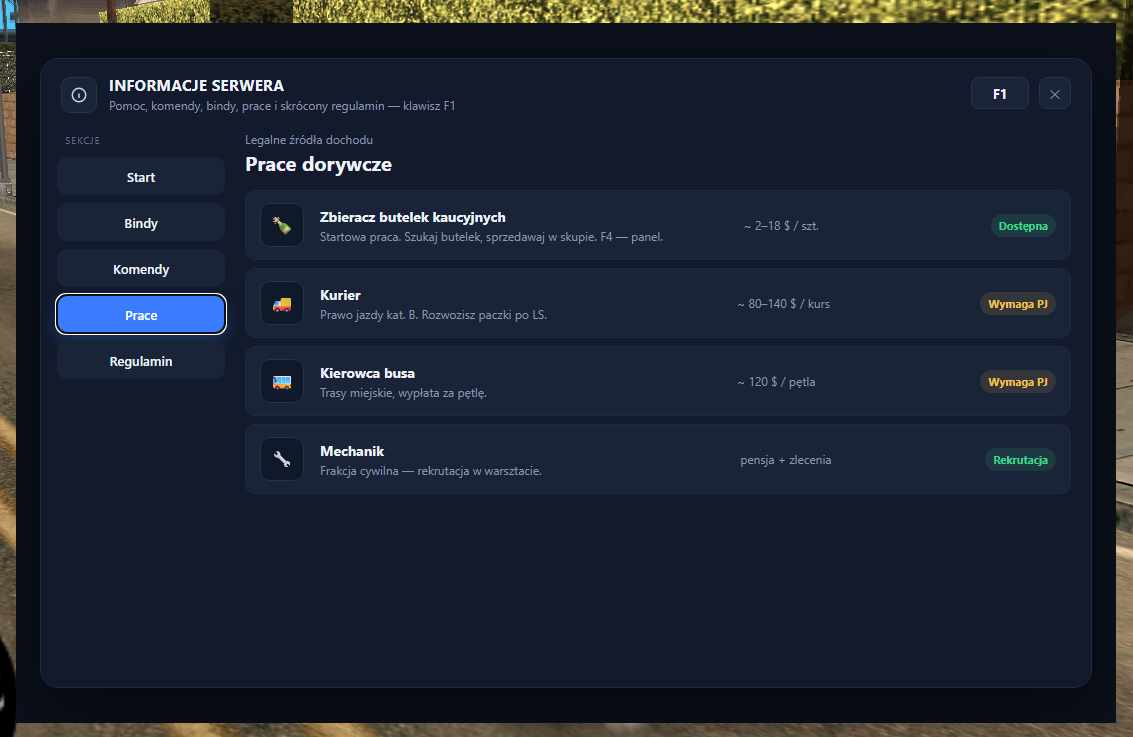
Task: Click the Rekrutacja badge for Mechanik
Action: pos(1020,460)
